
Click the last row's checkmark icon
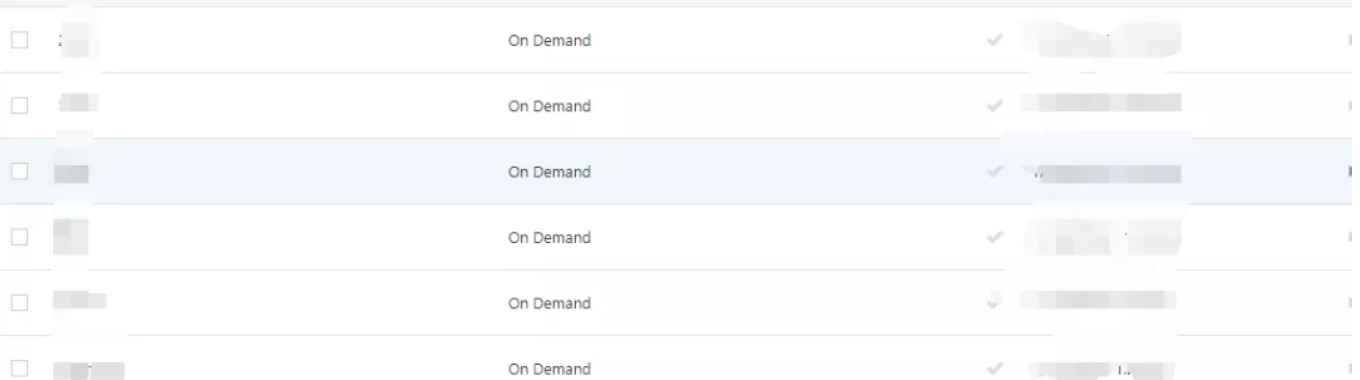(x=994, y=369)
